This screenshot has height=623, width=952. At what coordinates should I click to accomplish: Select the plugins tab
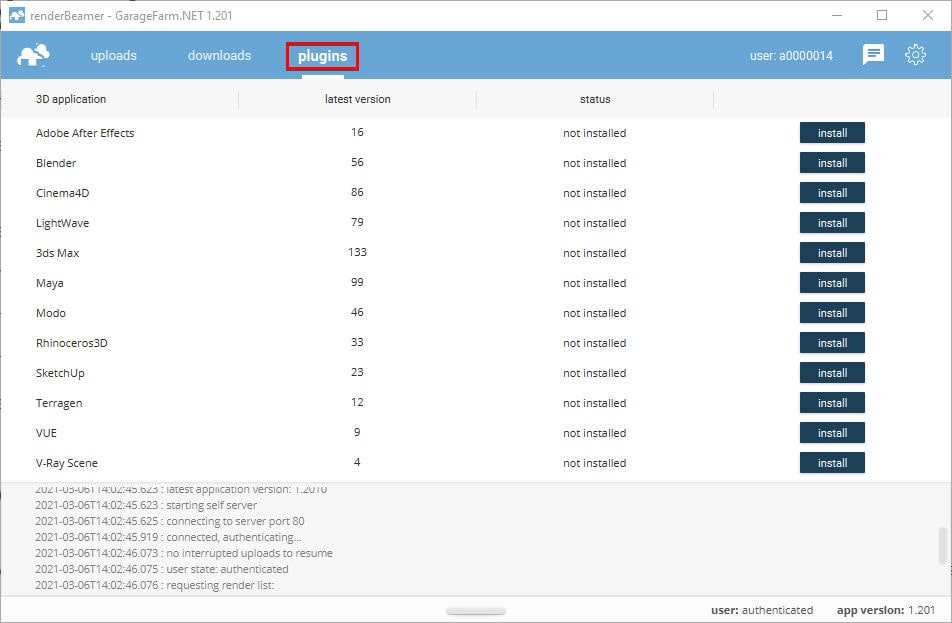click(322, 56)
